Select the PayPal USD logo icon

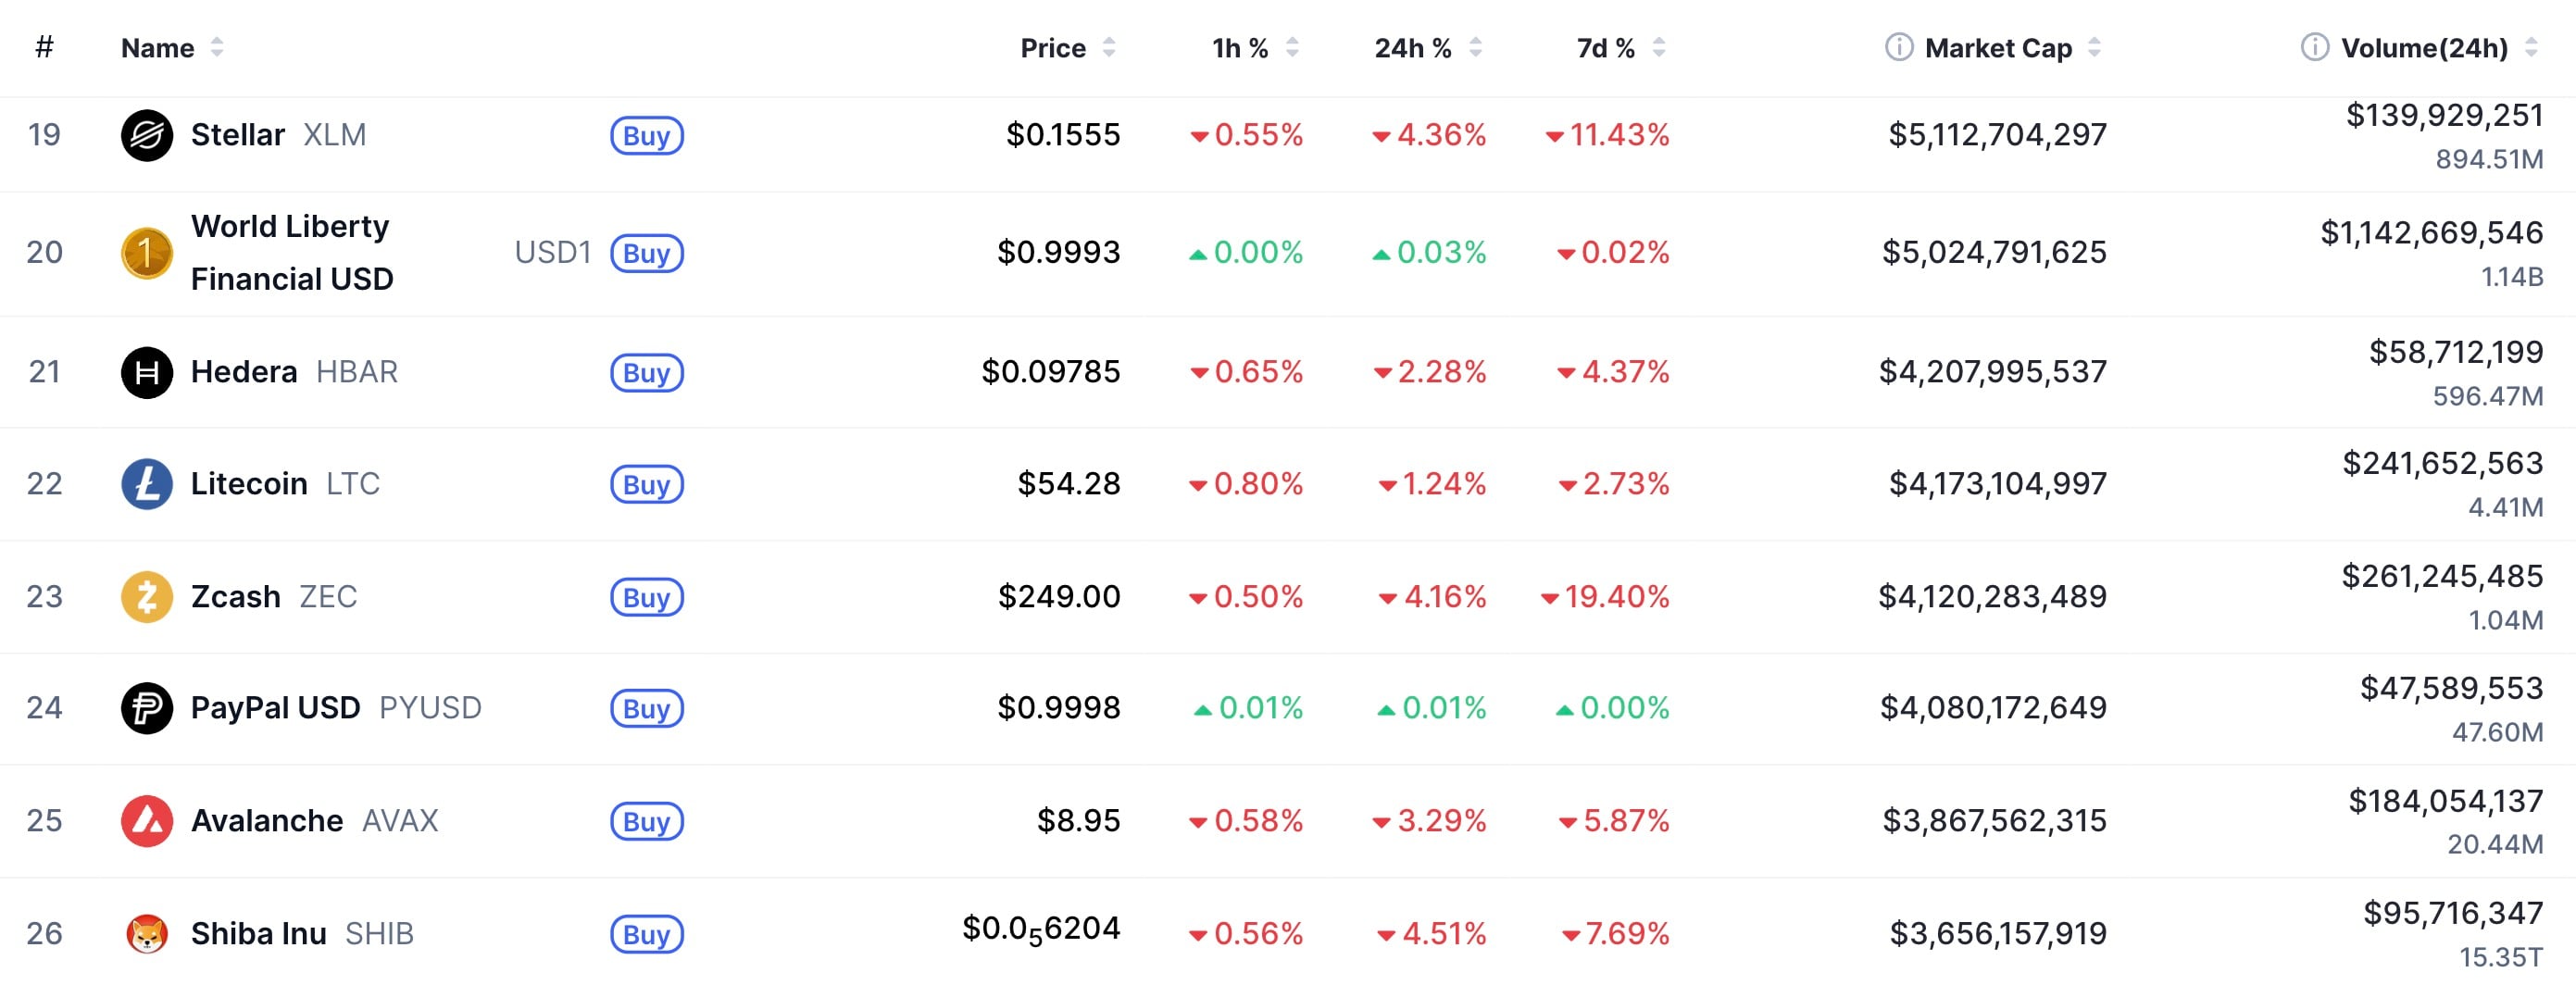[x=148, y=708]
